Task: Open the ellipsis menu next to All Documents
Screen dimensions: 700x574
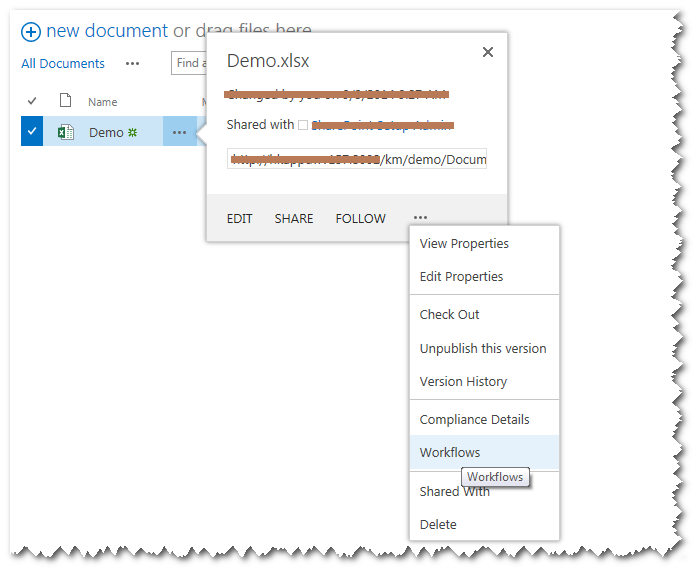Action: 132,64
